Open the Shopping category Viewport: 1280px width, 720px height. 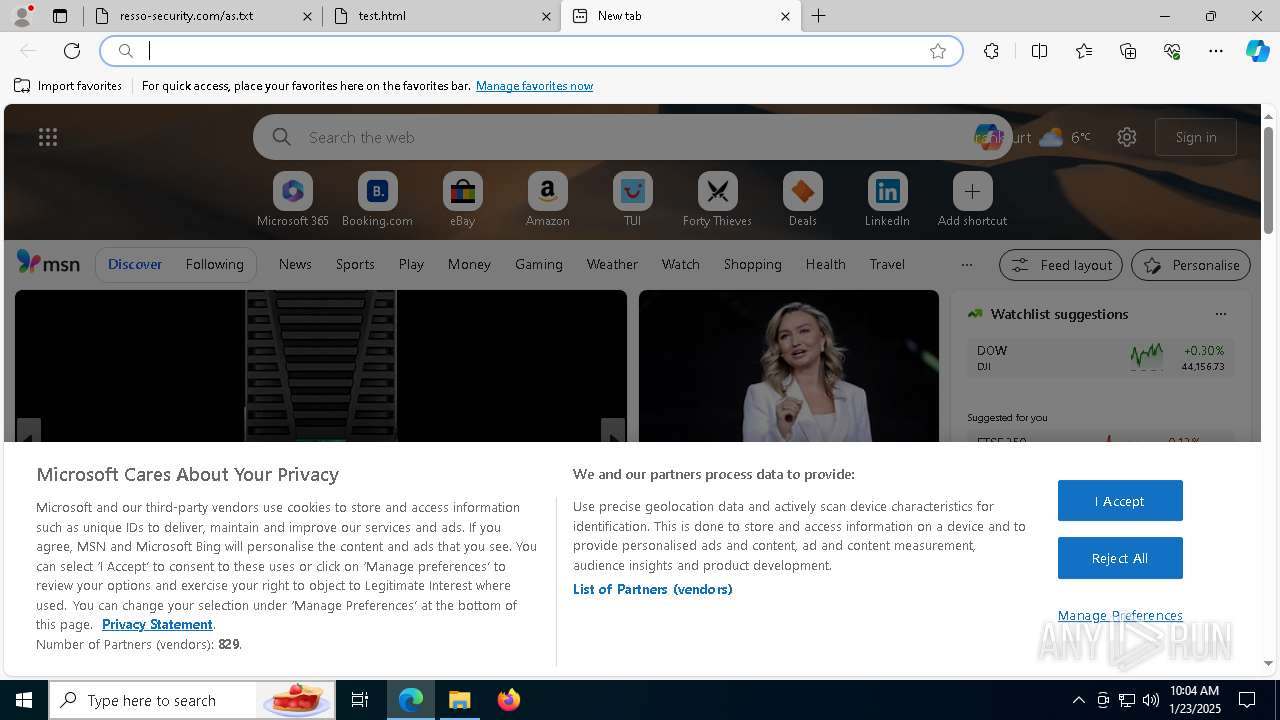pyautogui.click(x=752, y=264)
